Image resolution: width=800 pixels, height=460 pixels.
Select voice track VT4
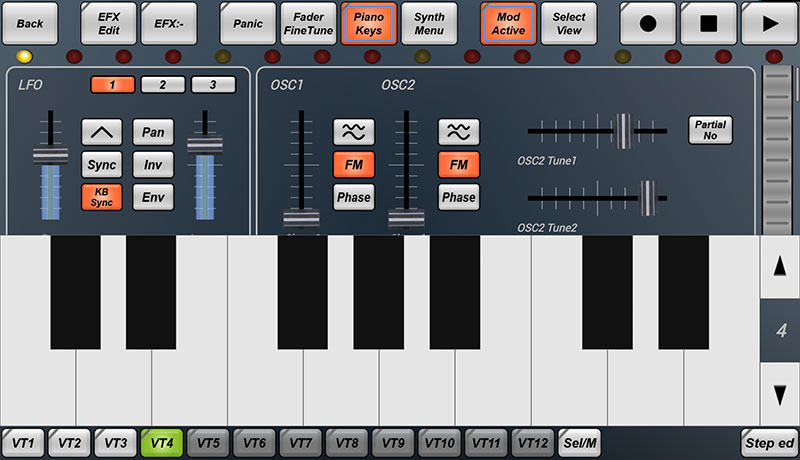[x=162, y=443]
